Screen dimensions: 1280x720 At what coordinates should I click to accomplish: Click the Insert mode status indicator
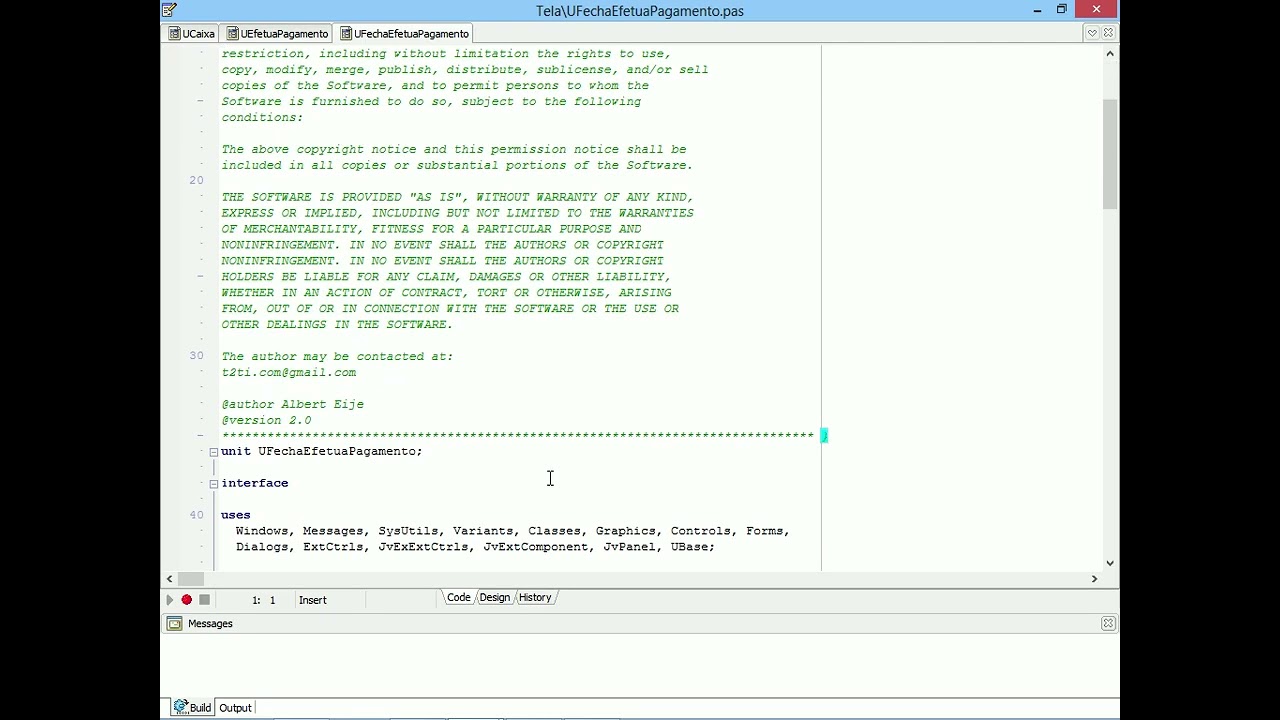[x=312, y=600]
